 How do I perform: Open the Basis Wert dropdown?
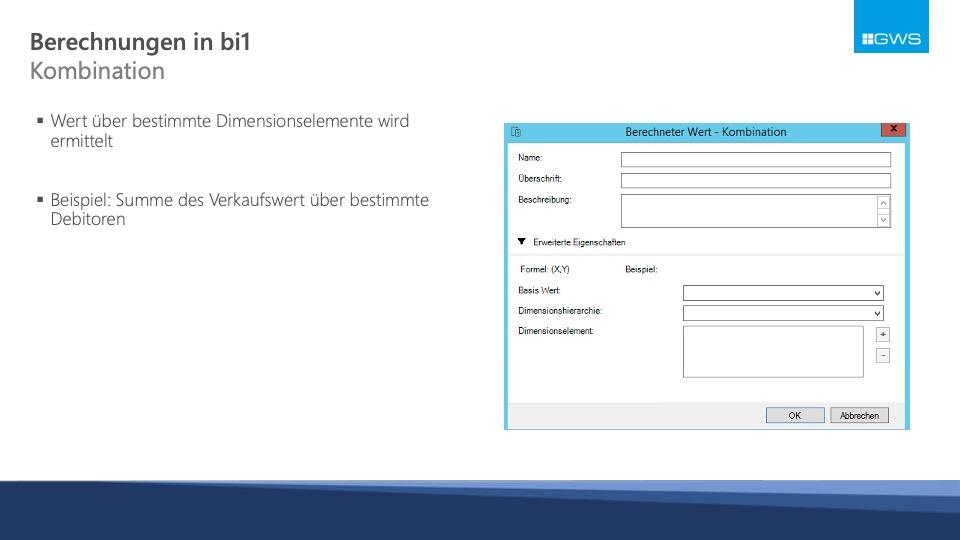877,293
